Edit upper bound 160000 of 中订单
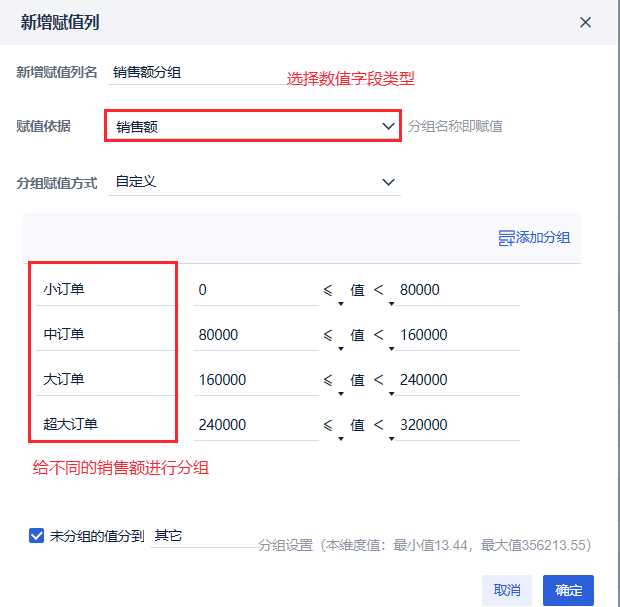Image resolution: width=620 pixels, height=607 pixels. [x=457, y=335]
